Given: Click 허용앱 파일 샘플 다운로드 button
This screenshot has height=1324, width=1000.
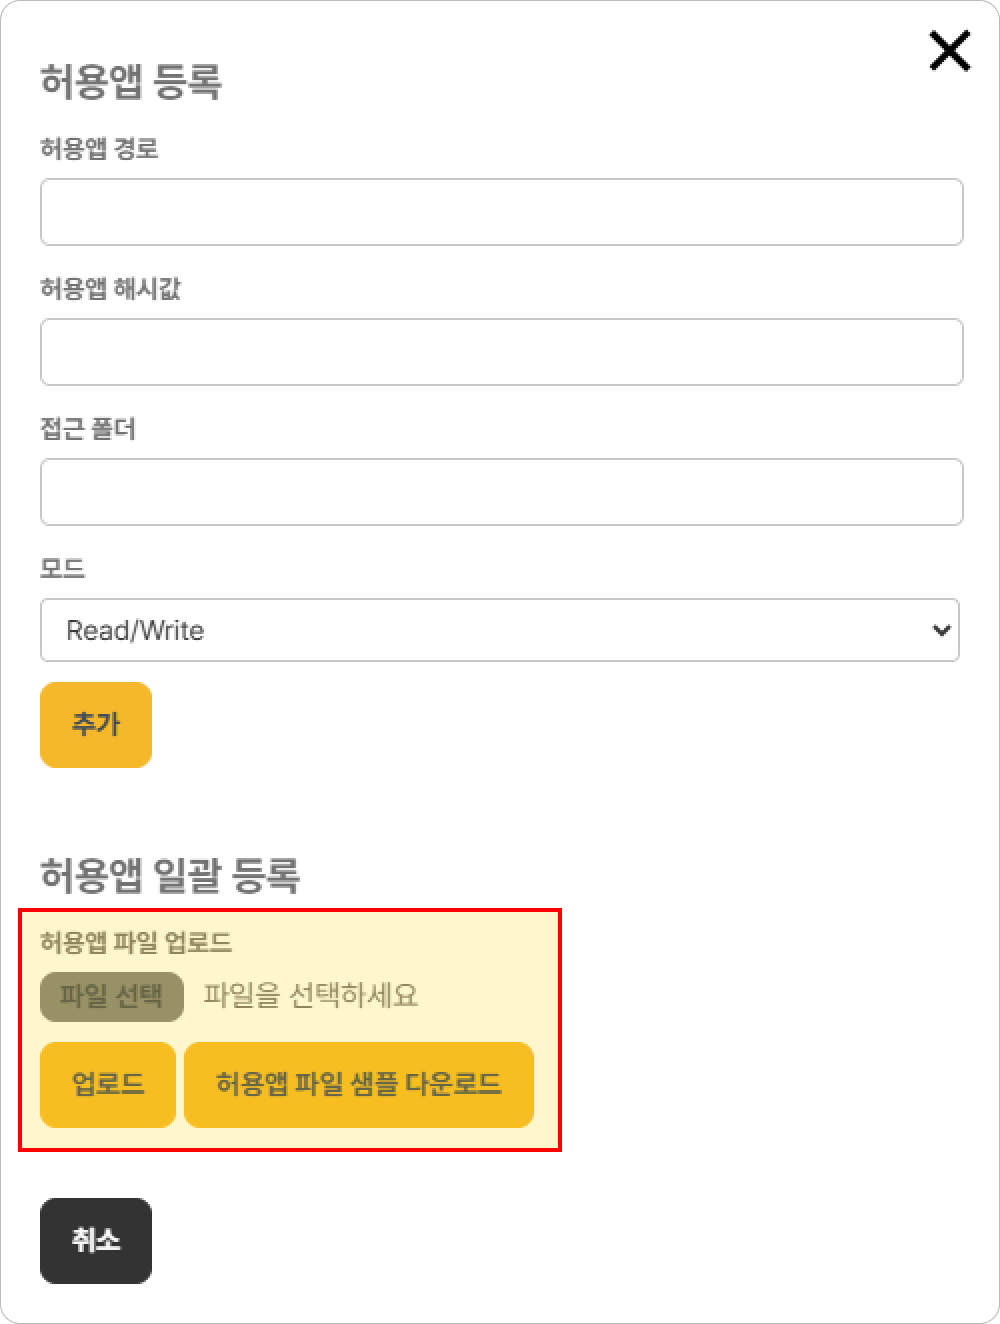Looking at the screenshot, I should point(358,1084).
